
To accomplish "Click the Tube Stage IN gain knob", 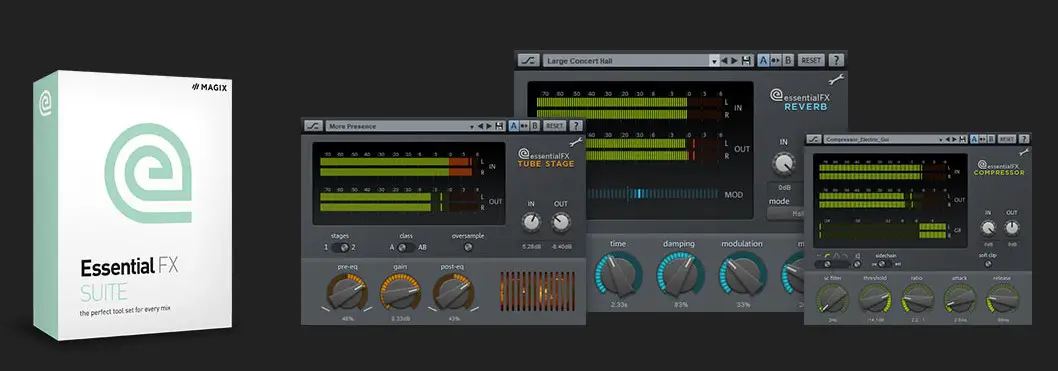I will (x=531, y=222).
